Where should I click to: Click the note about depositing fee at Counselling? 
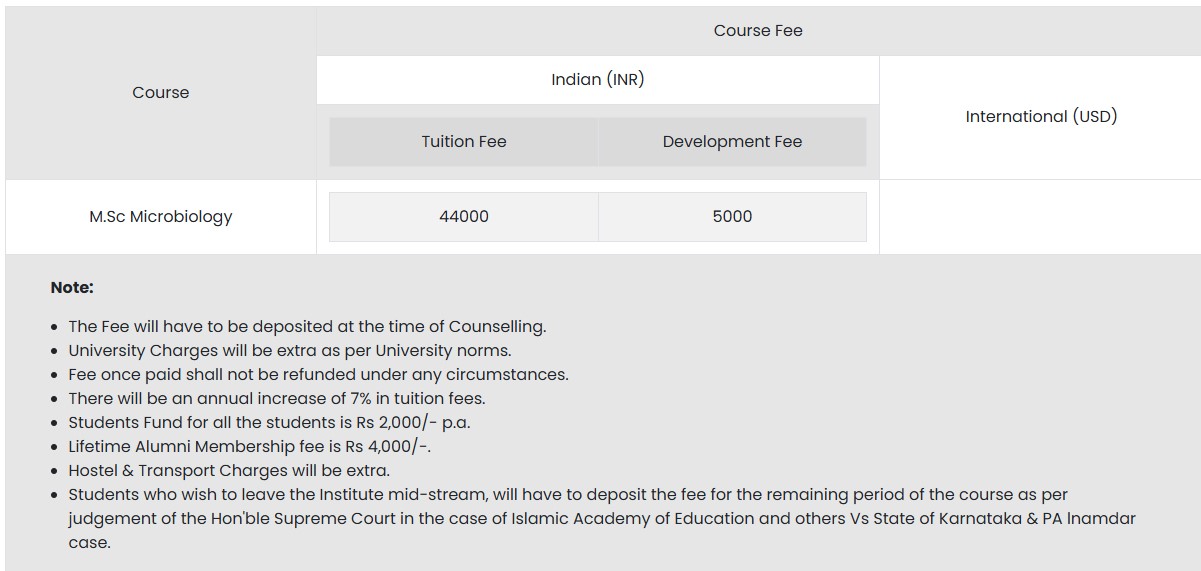coord(307,327)
